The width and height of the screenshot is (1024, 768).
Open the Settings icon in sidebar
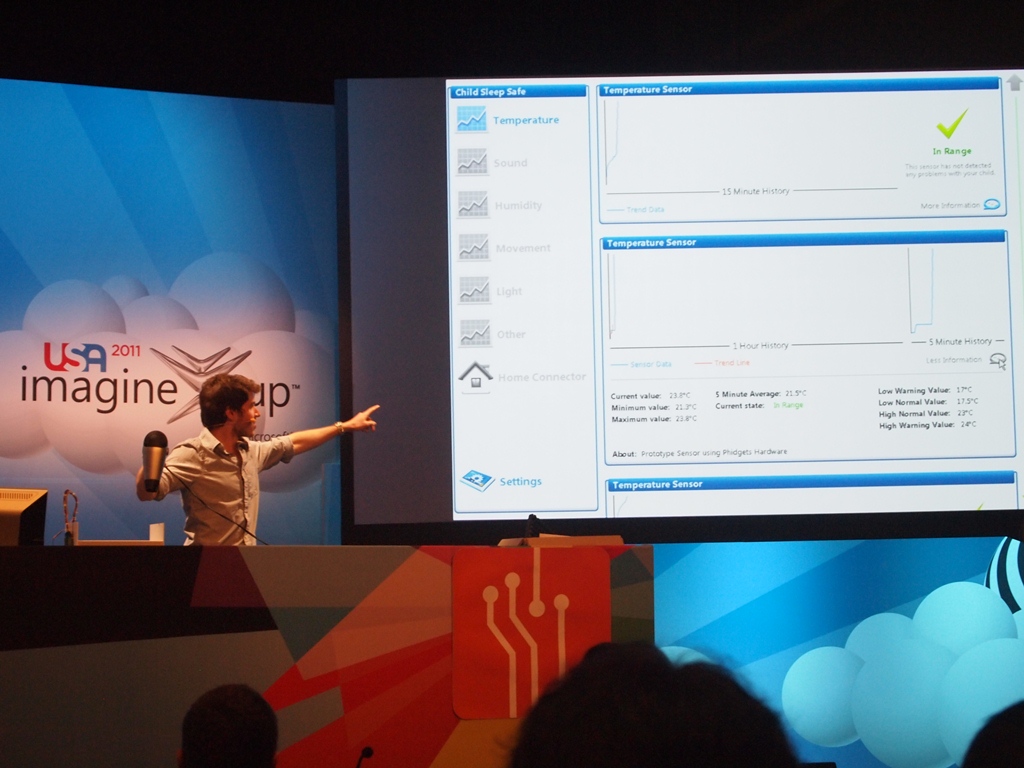tap(477, 481)
